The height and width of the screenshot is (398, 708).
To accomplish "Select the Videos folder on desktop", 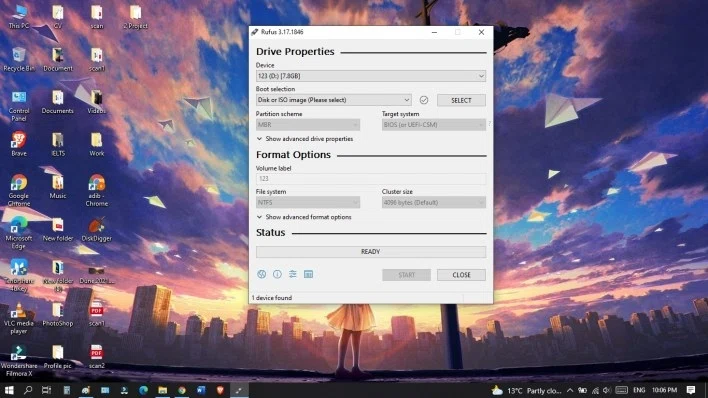I will pyautogui.click(x=96, y=102).
